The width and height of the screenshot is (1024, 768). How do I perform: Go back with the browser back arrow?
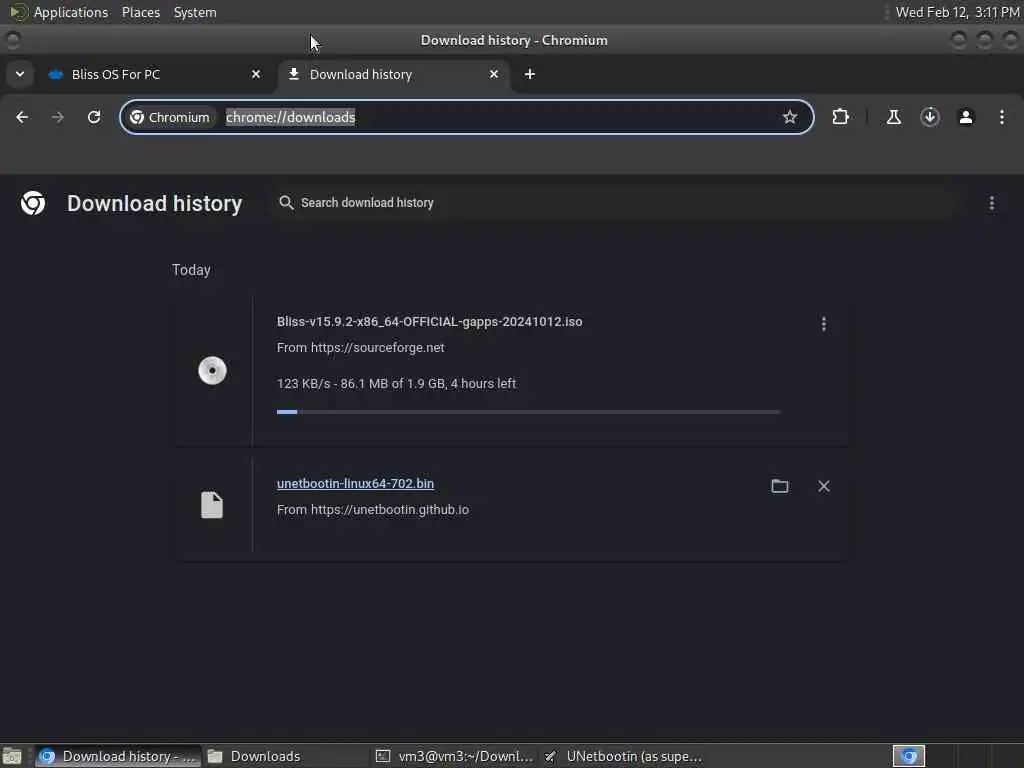point(22,117)
